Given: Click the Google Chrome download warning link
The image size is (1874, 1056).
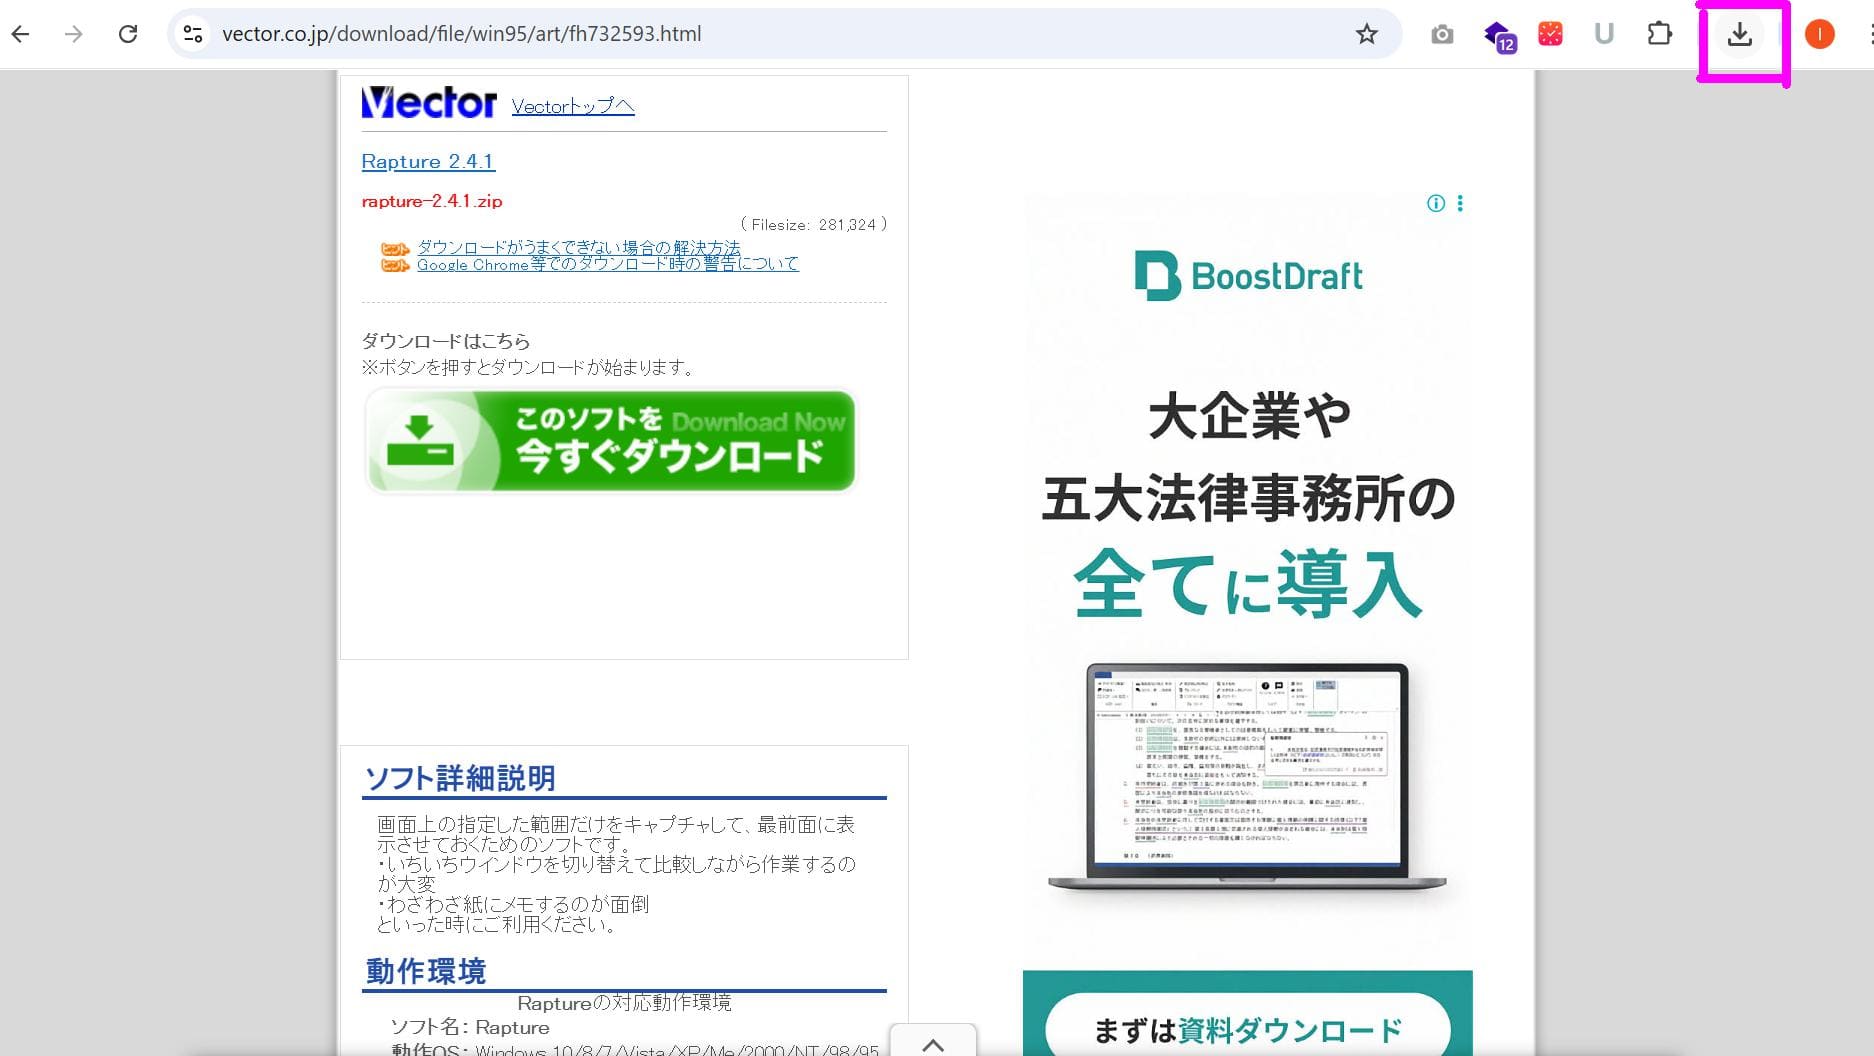Looking at the screenshot, I should [607, 265].
